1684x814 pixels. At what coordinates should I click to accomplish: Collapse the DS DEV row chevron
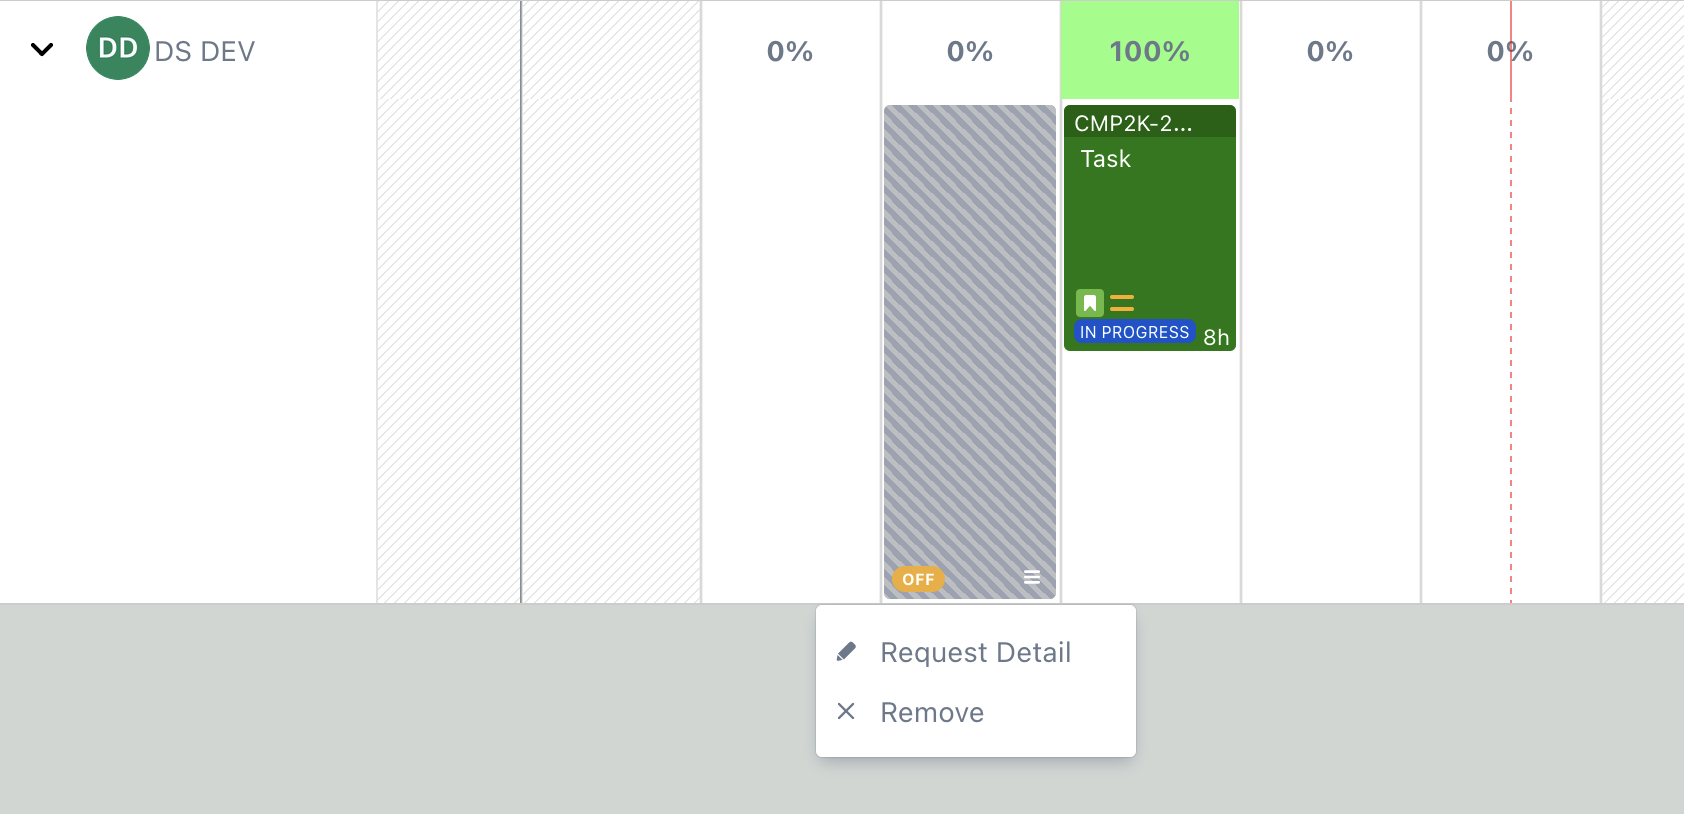click(42, 49)
